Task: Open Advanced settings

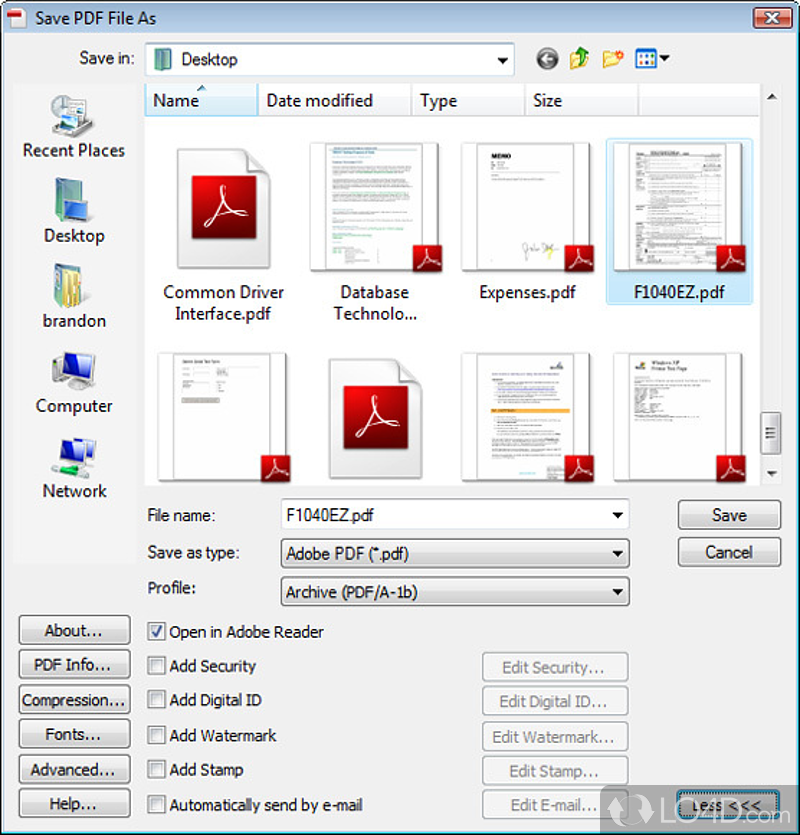Action: (x=74, y=769)
